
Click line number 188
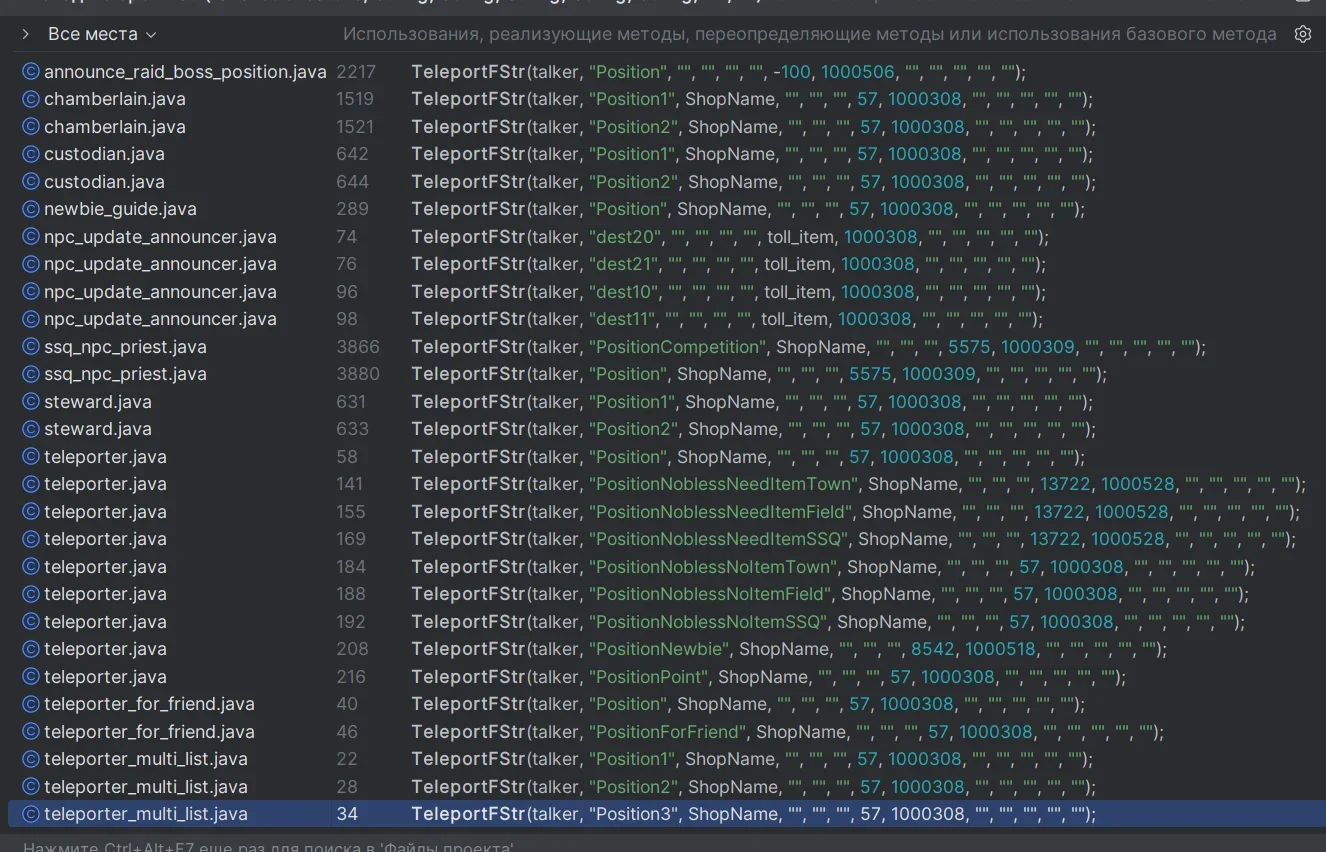click(x=351, y=594)
